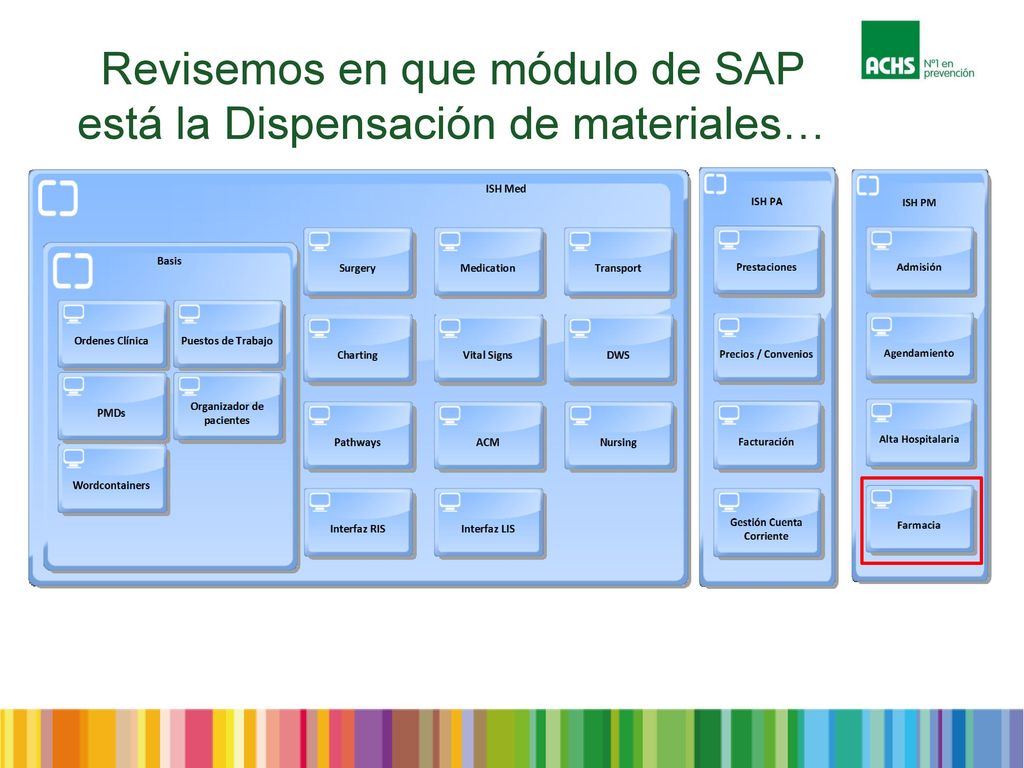Click the monitor icon on Farmacia box
This screenshot has width=1024, height=768.
(882, 500)
